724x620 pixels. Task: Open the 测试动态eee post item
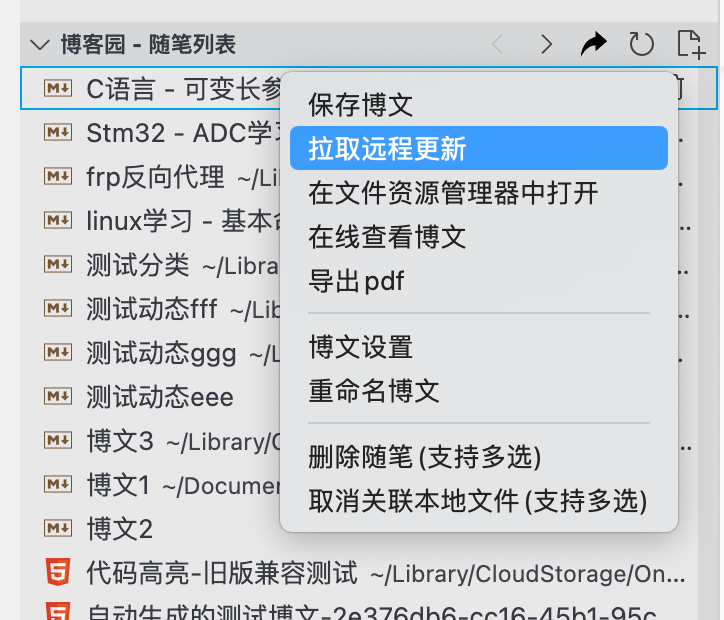[159, 397]
